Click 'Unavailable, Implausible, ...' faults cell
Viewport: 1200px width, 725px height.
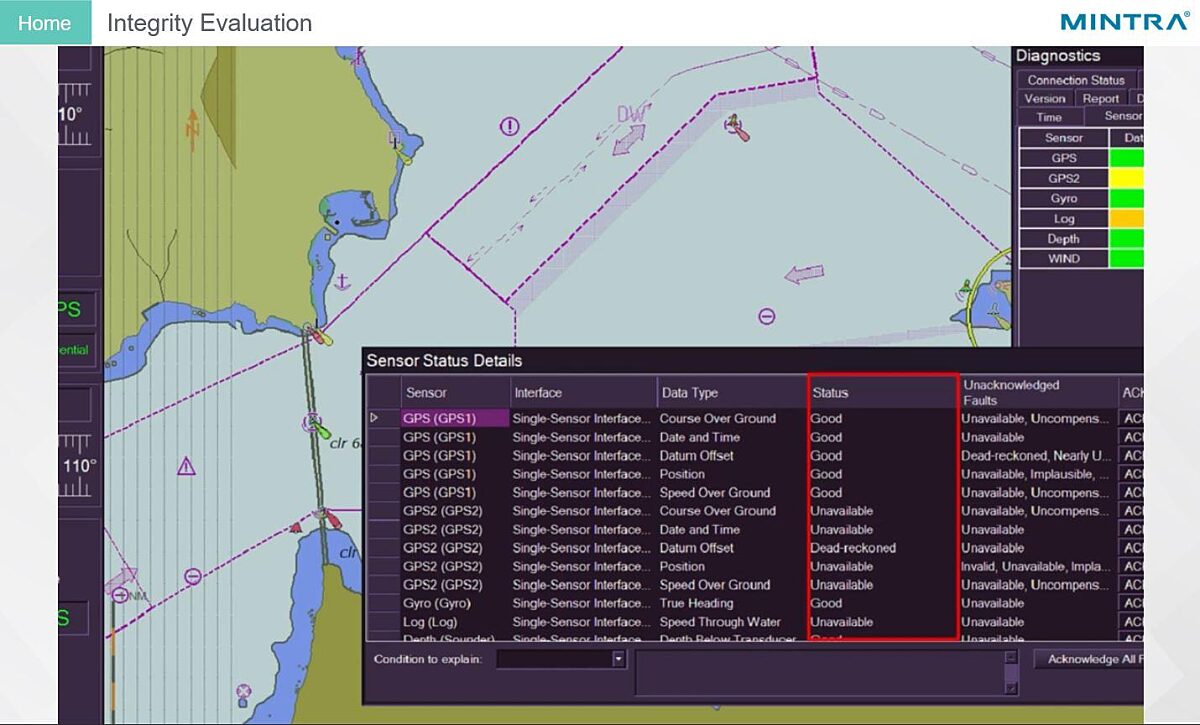pos(1038,474)
